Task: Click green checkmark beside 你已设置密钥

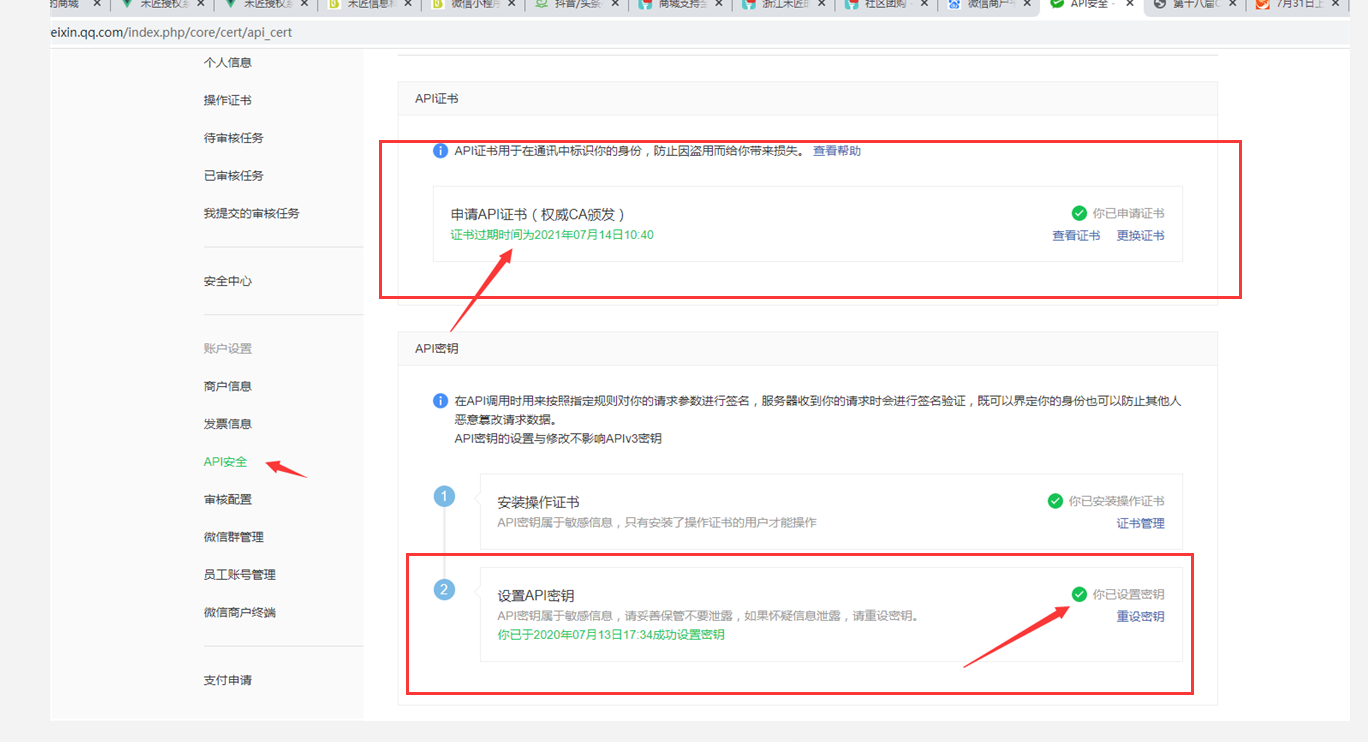Action: coord(1079,594)
